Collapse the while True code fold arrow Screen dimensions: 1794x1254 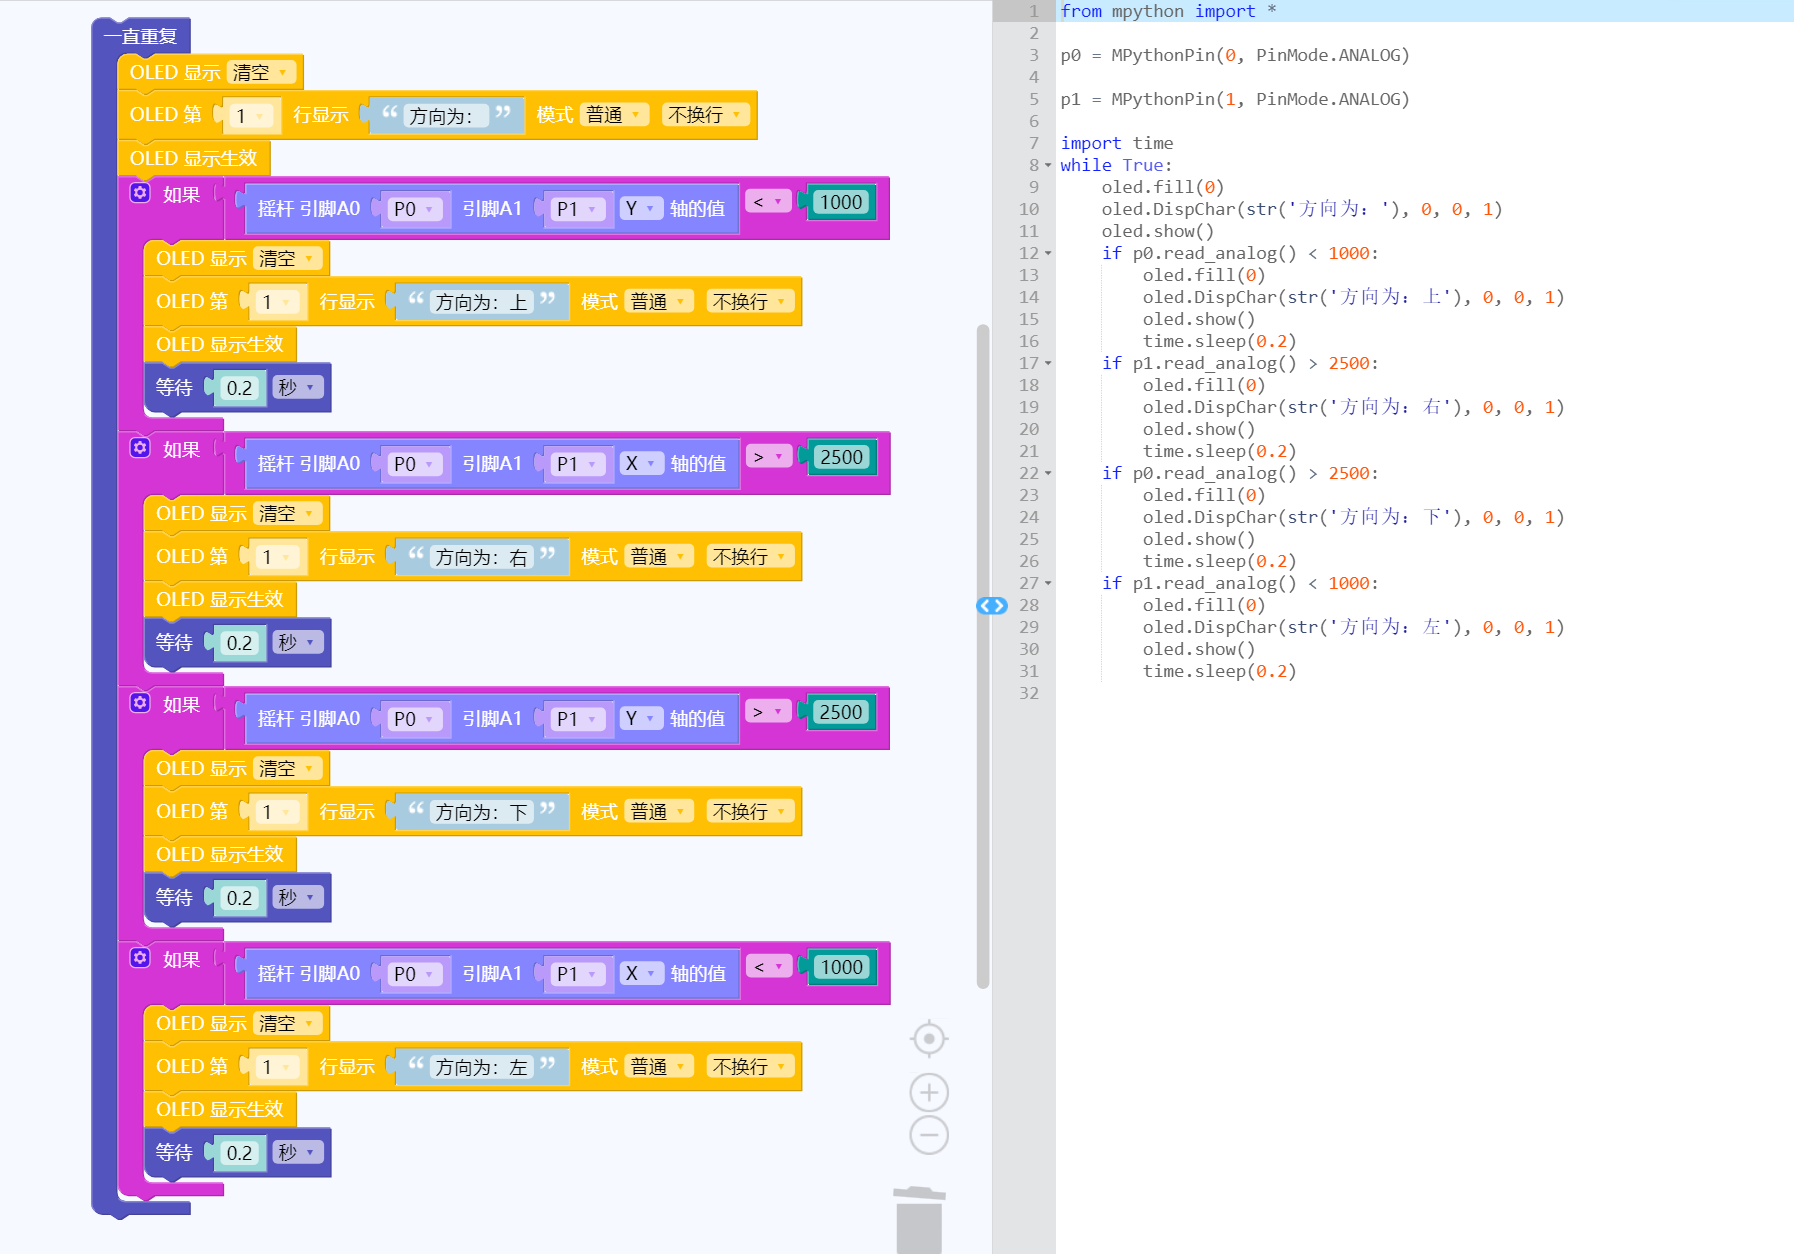pyautogui.click(x=1048, y=166)
